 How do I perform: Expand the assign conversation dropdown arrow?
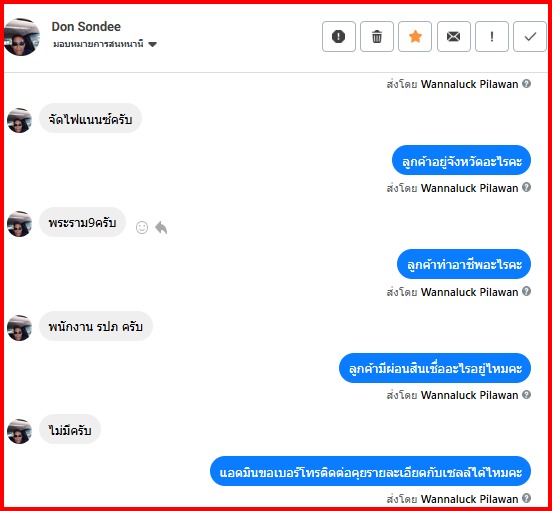[152, 44]
